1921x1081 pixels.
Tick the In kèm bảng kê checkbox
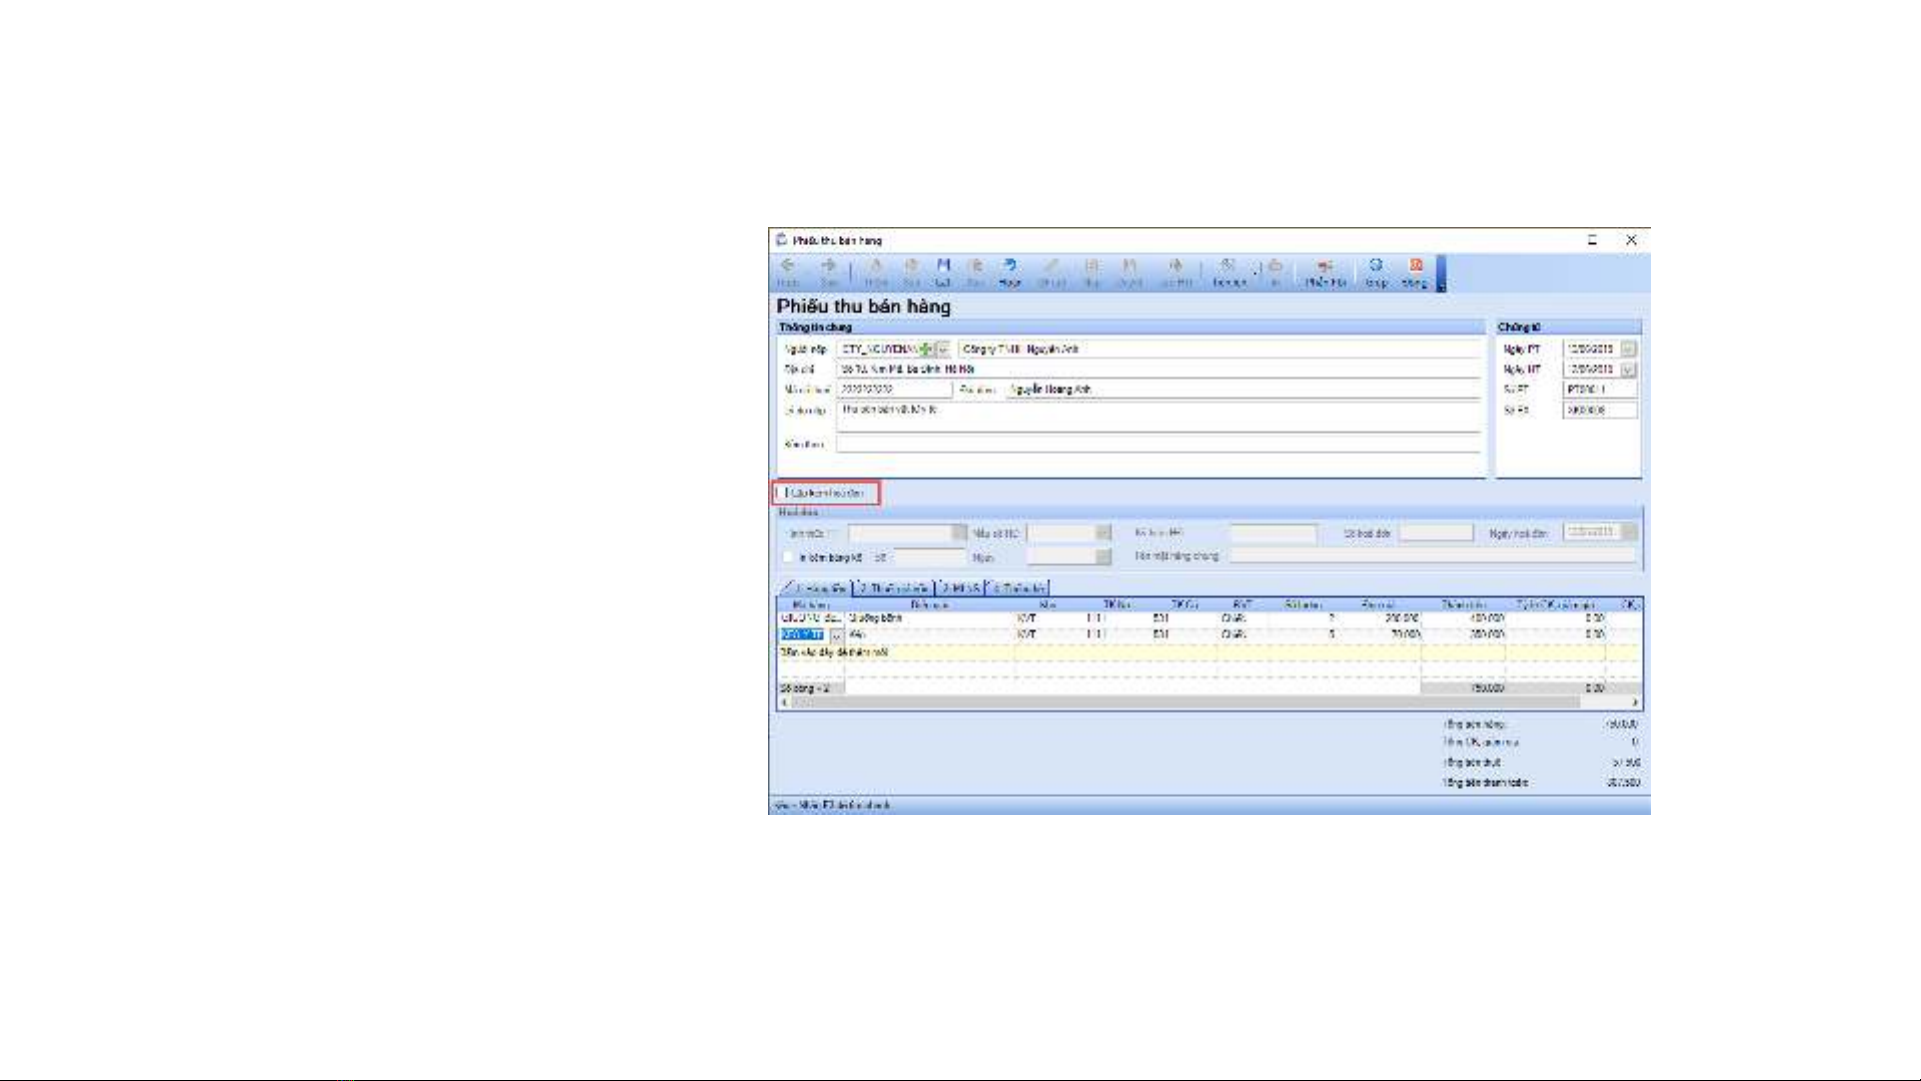click(788, 557)
